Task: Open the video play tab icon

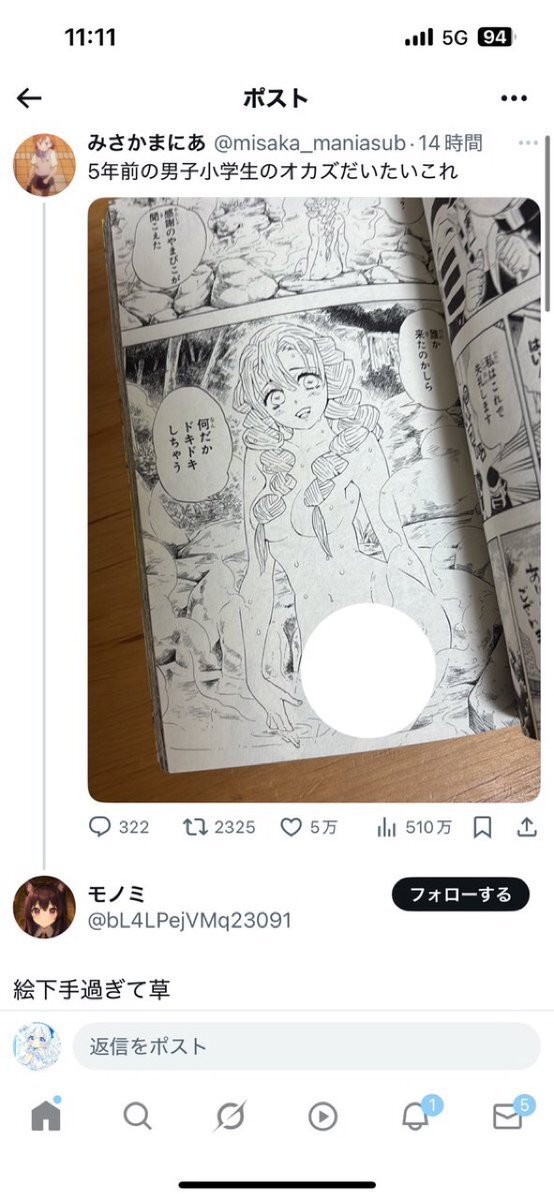Action: coord(322,1116)
